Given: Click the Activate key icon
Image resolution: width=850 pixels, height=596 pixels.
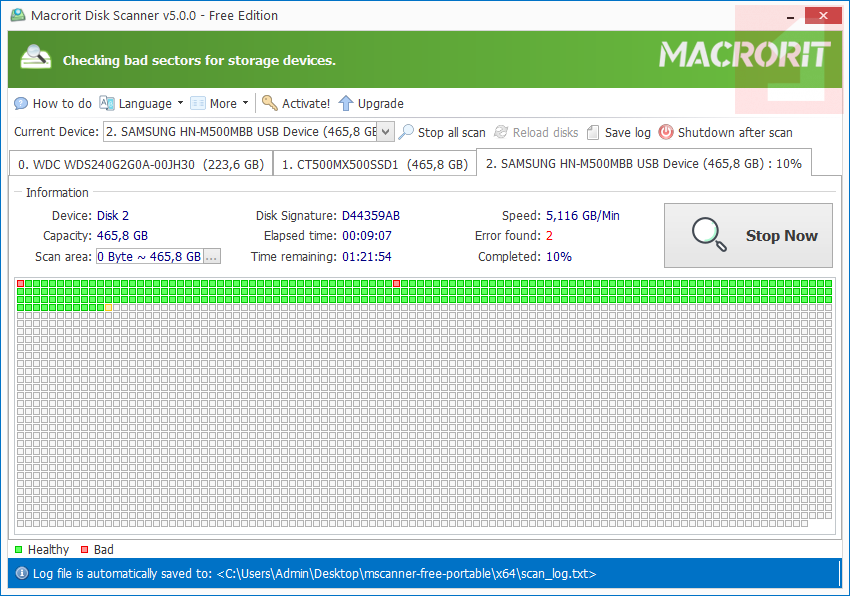Looking at the screenshot, I should 269,102.
